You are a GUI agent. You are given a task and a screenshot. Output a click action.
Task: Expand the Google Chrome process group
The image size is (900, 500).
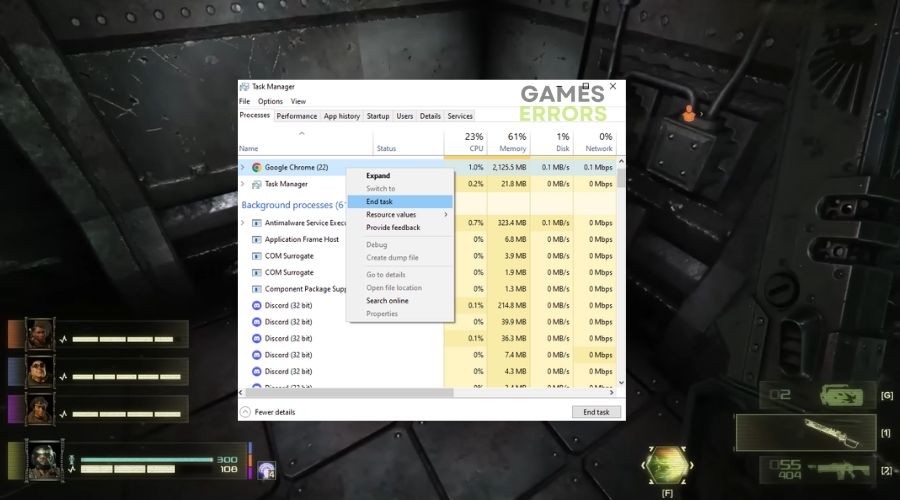(x=243, y=168)
